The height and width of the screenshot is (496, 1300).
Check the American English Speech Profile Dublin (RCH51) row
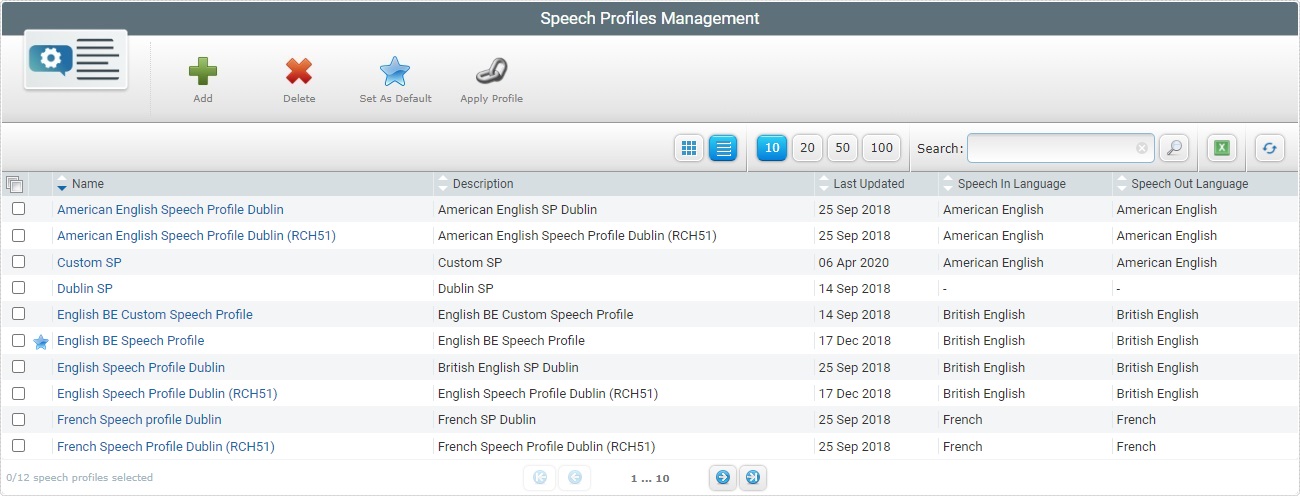pyautogui.click(x=18, y=235)
